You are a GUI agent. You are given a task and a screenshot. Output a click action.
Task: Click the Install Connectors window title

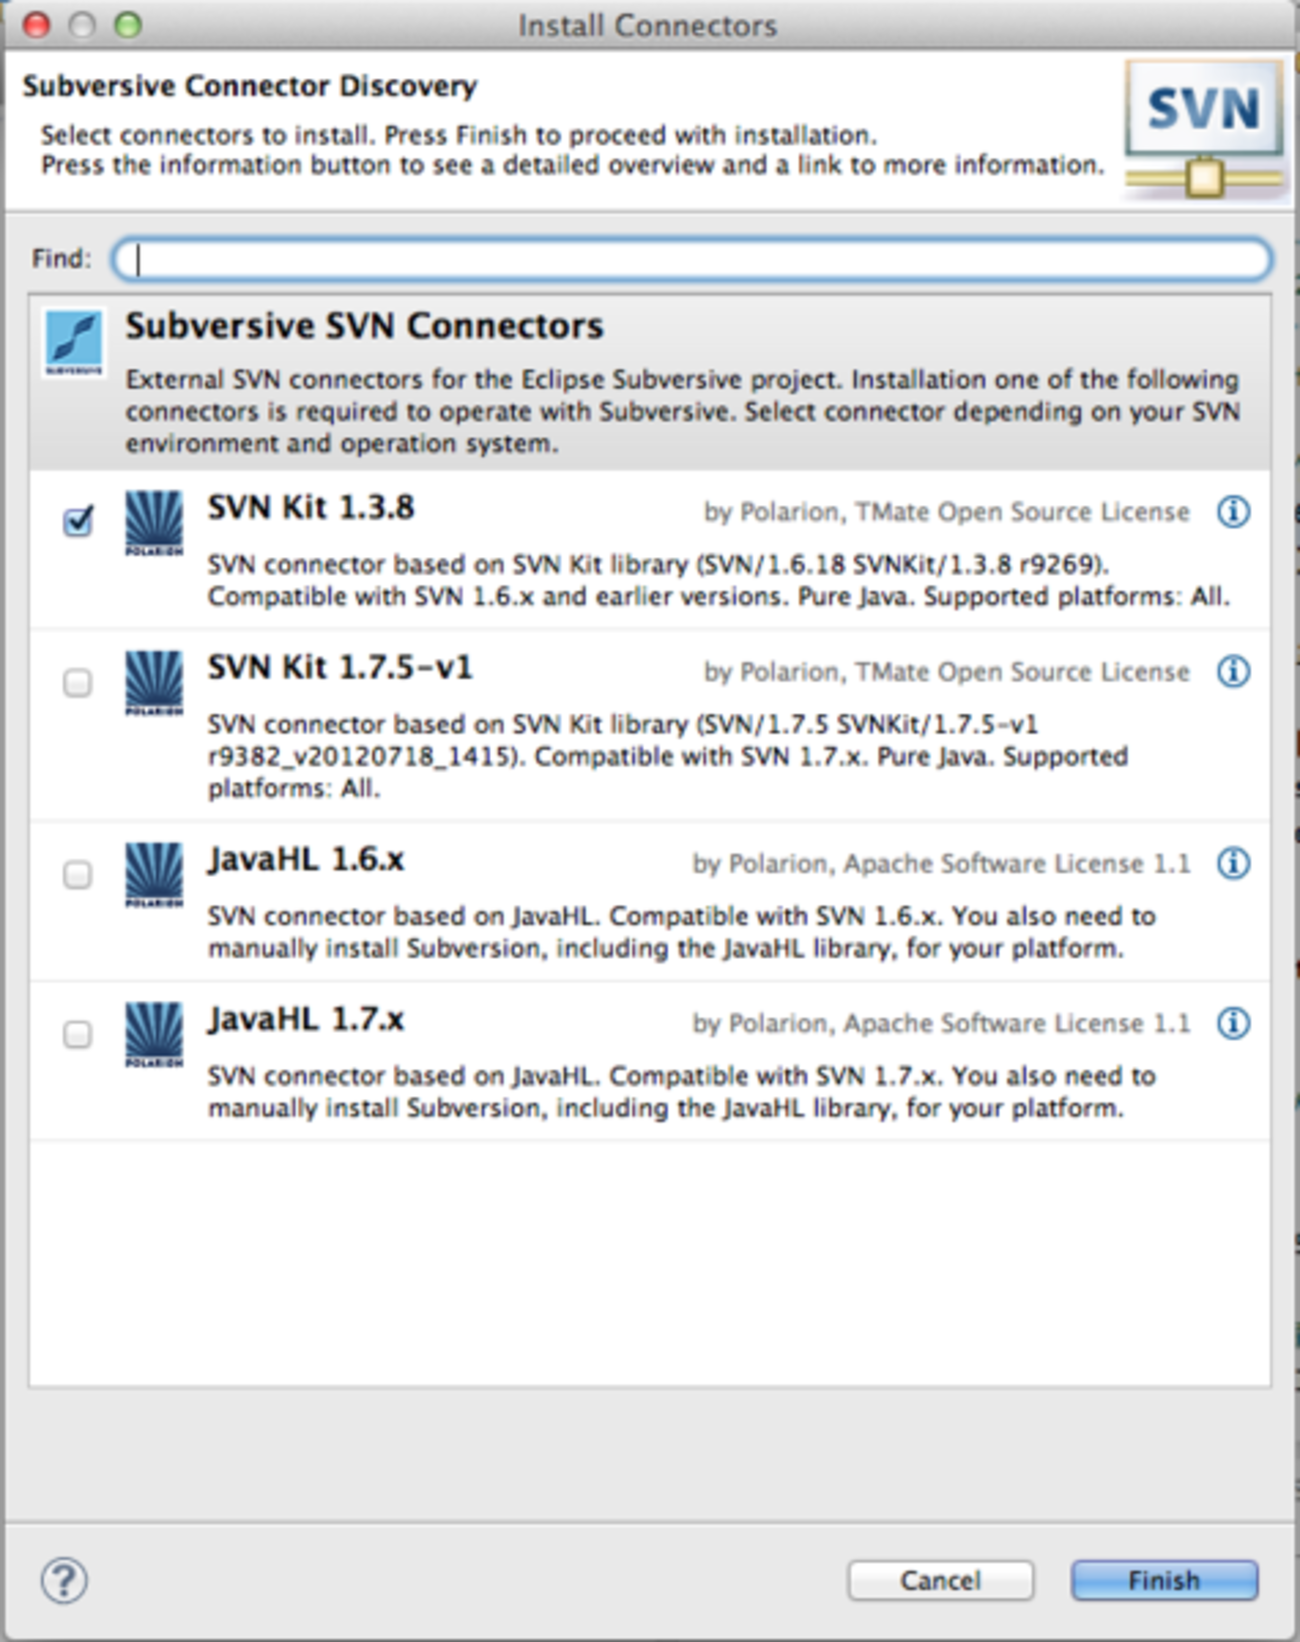[647, 25]
